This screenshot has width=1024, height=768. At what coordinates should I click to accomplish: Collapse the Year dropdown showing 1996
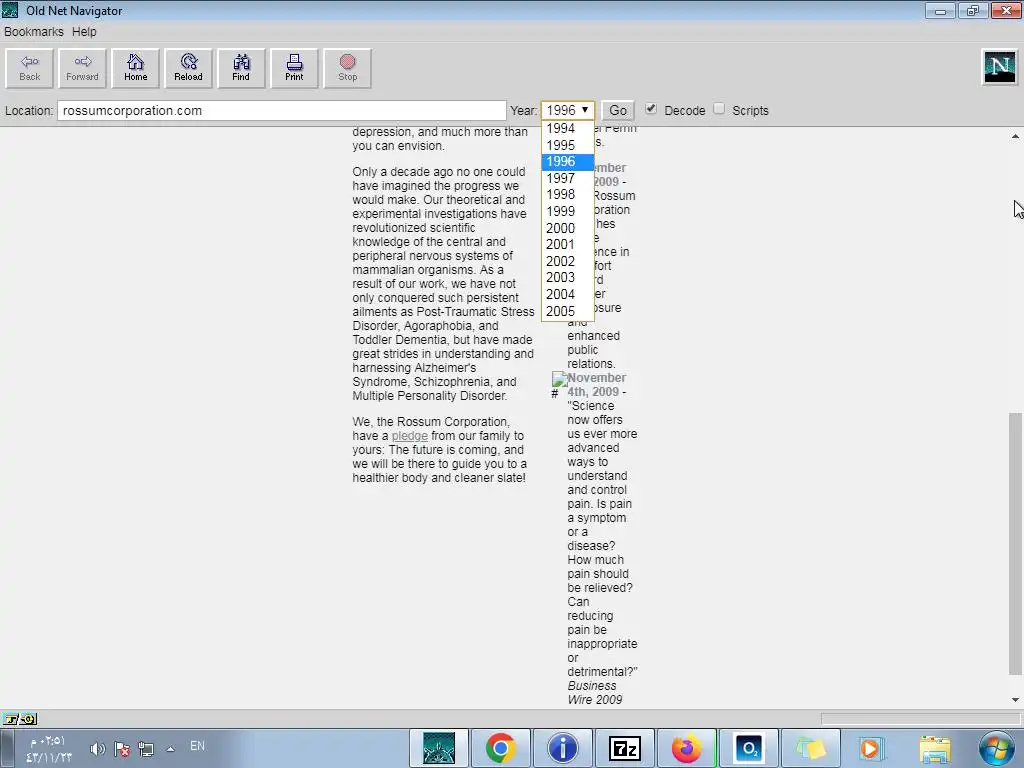[568, 110]
